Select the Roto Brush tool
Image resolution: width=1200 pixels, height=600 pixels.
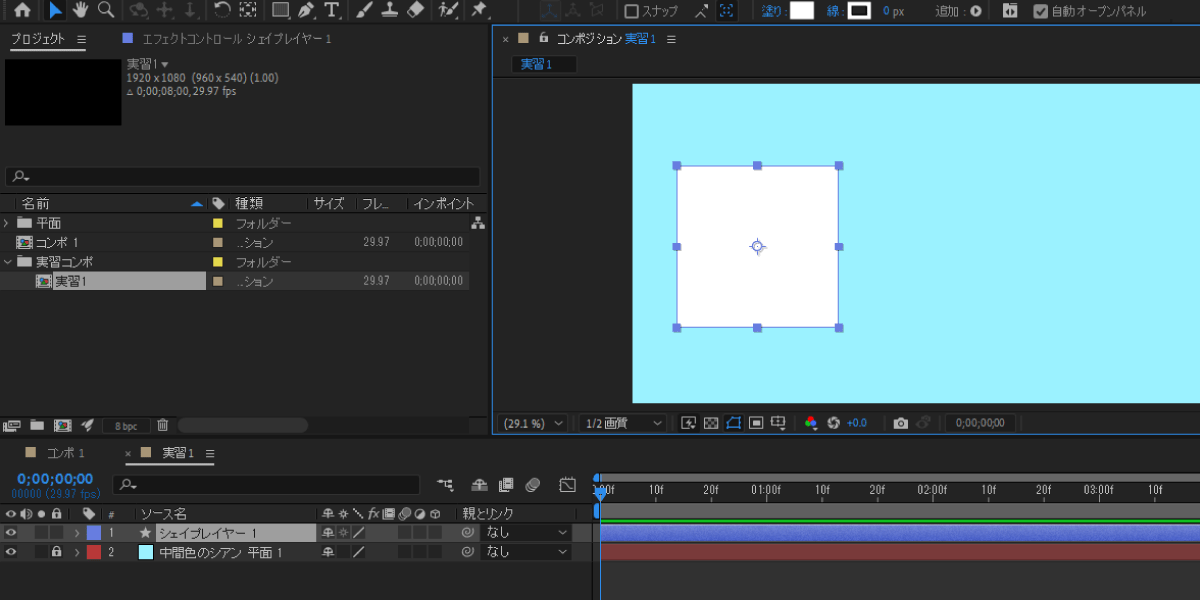pyautogui.click(x=449, y=11)
